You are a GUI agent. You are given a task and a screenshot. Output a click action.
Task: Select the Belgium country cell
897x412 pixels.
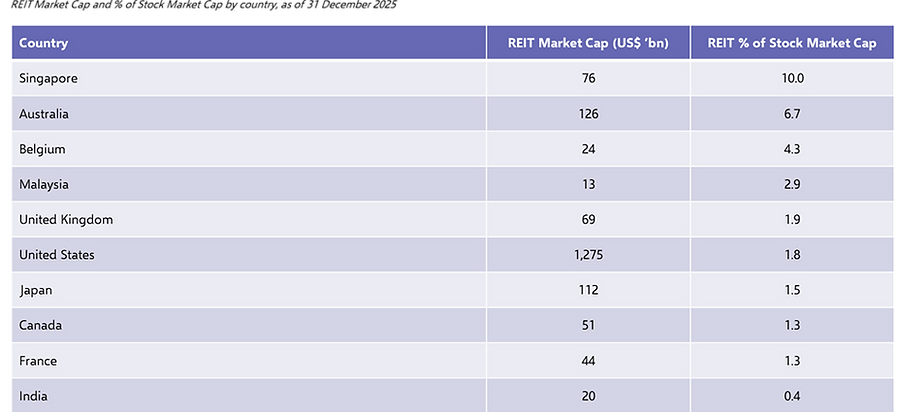pos(249,149)
